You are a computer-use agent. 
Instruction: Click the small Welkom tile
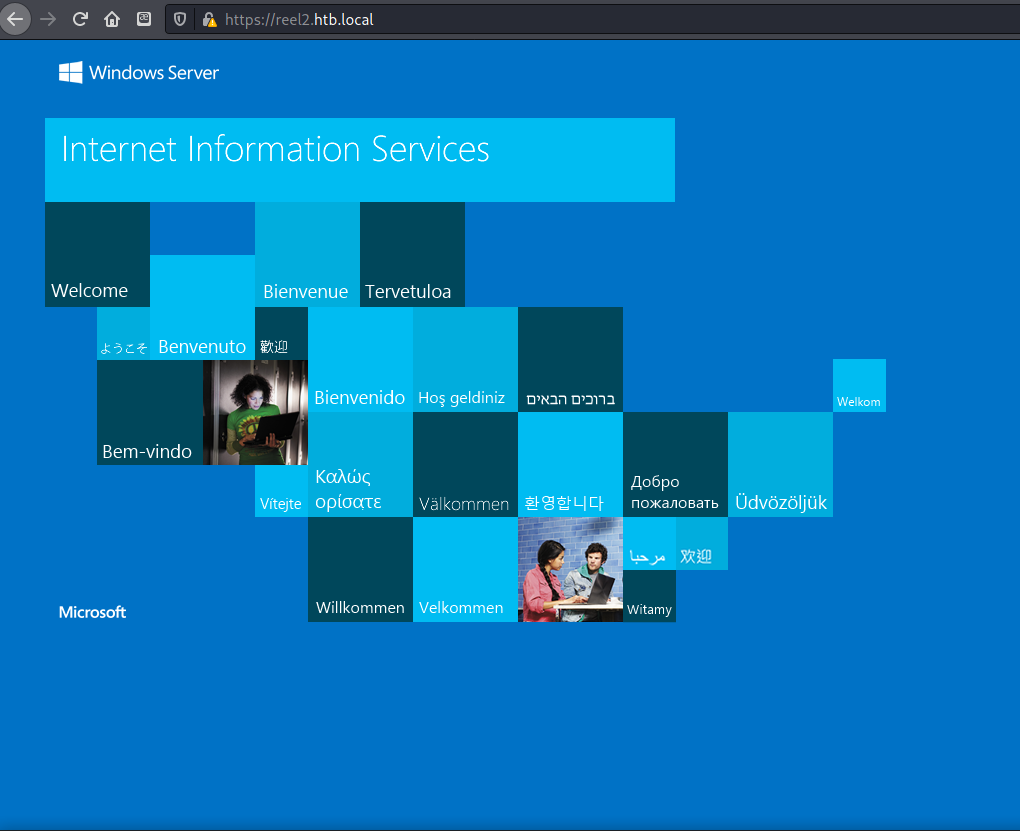pos(859,385)
